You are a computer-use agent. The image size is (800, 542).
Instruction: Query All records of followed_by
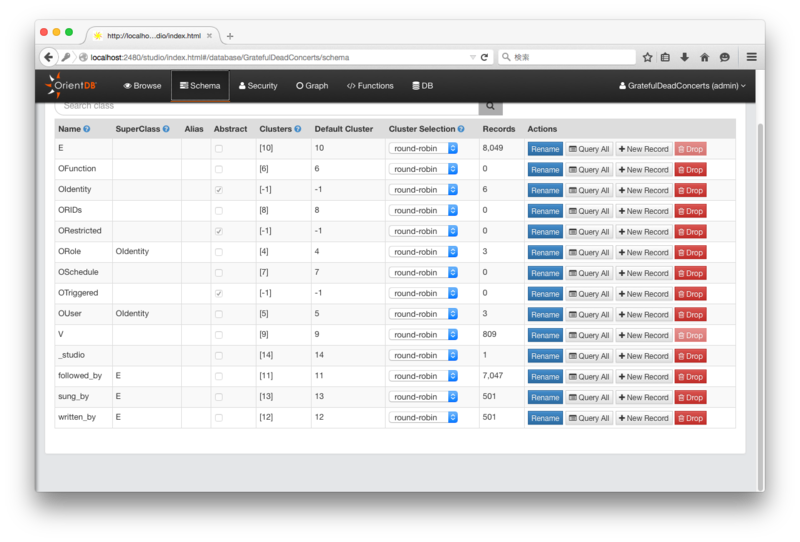(589, 377)
